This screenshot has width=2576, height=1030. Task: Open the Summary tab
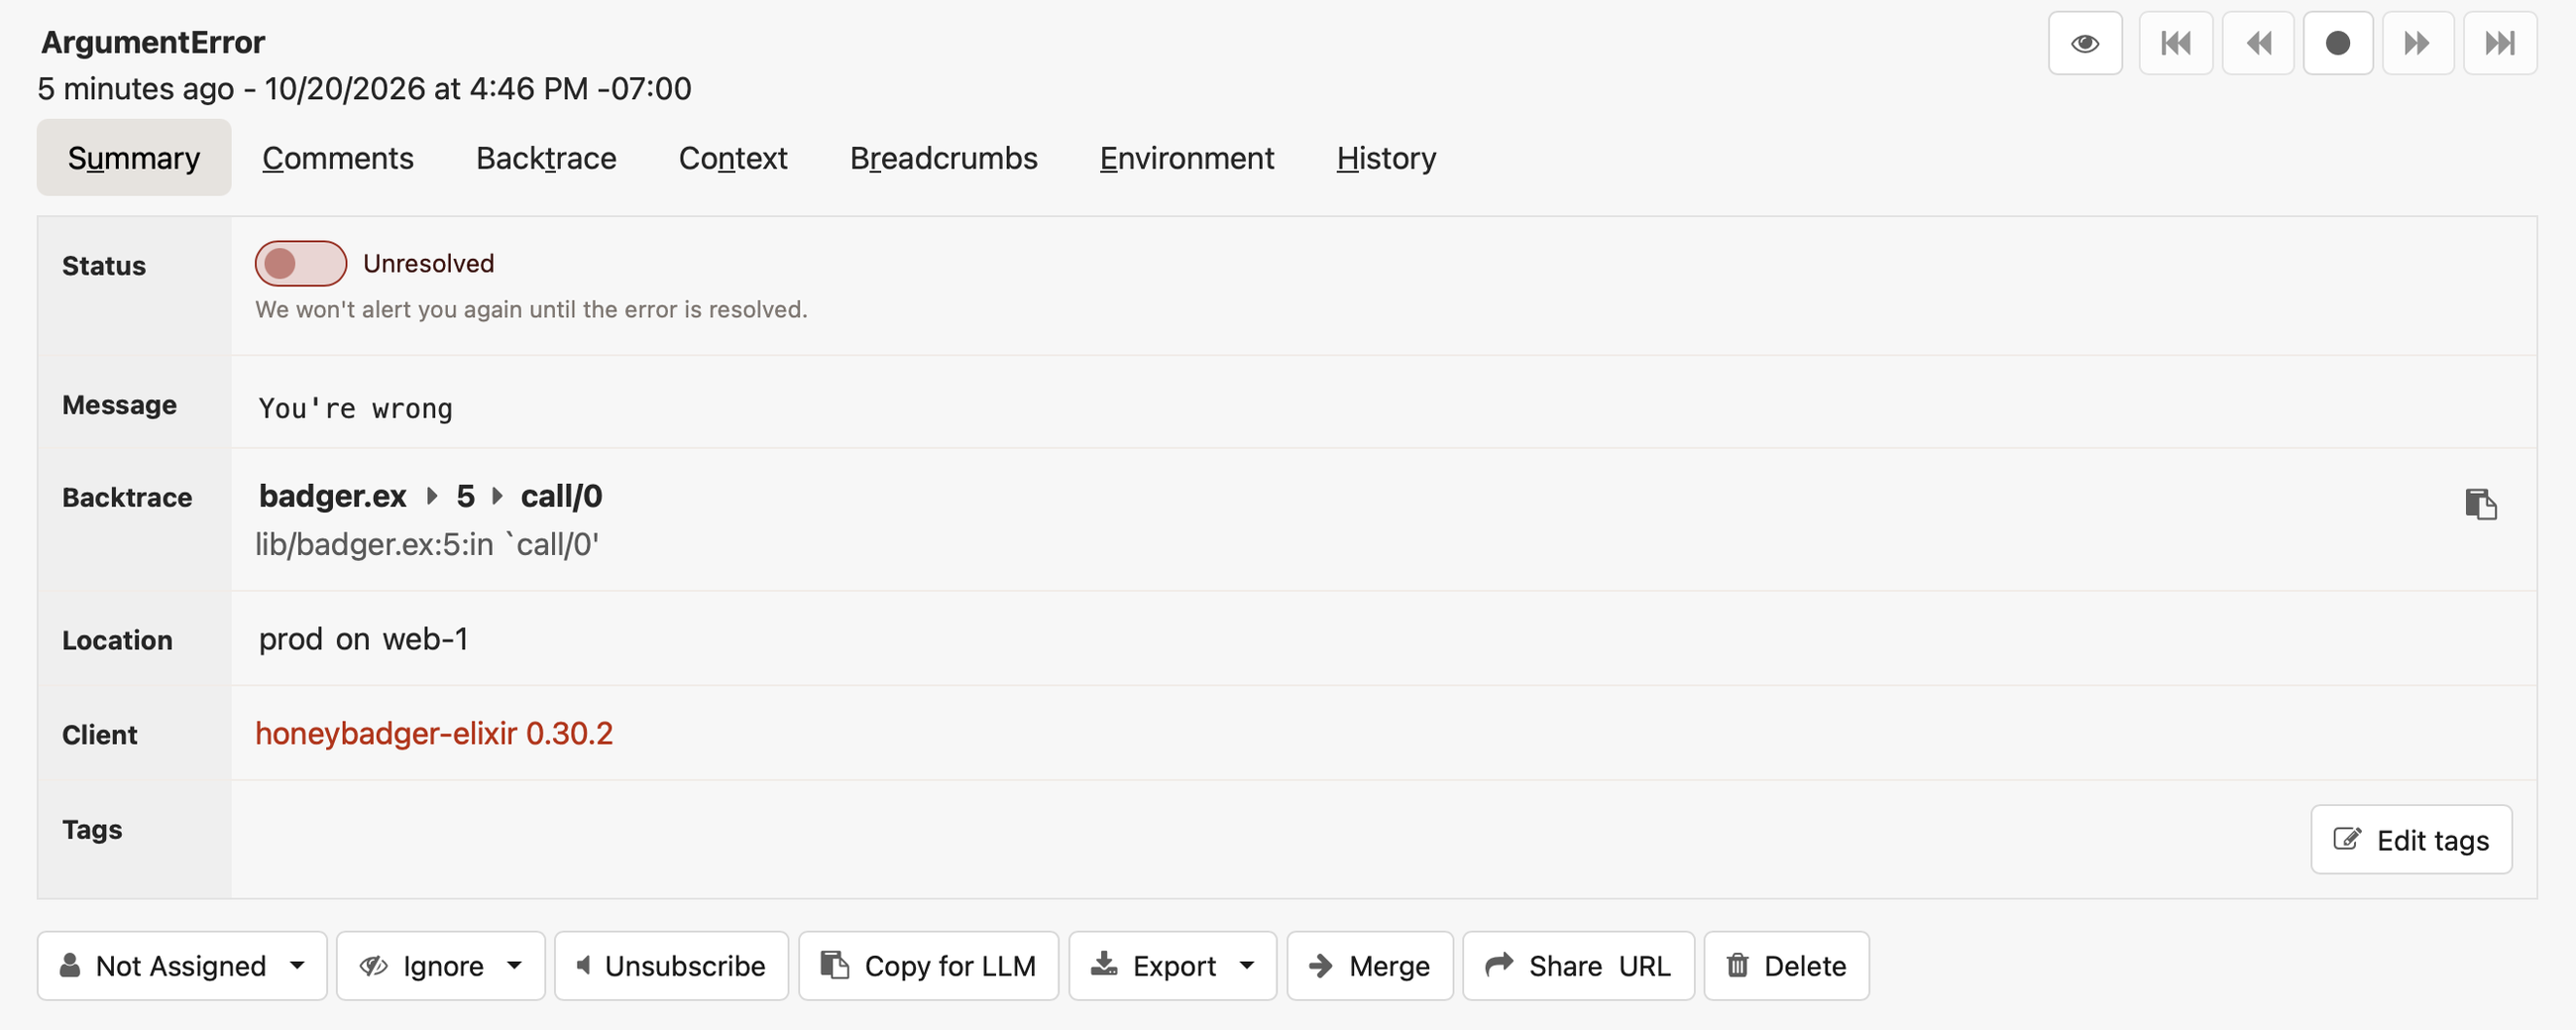(x=134, y=158)
